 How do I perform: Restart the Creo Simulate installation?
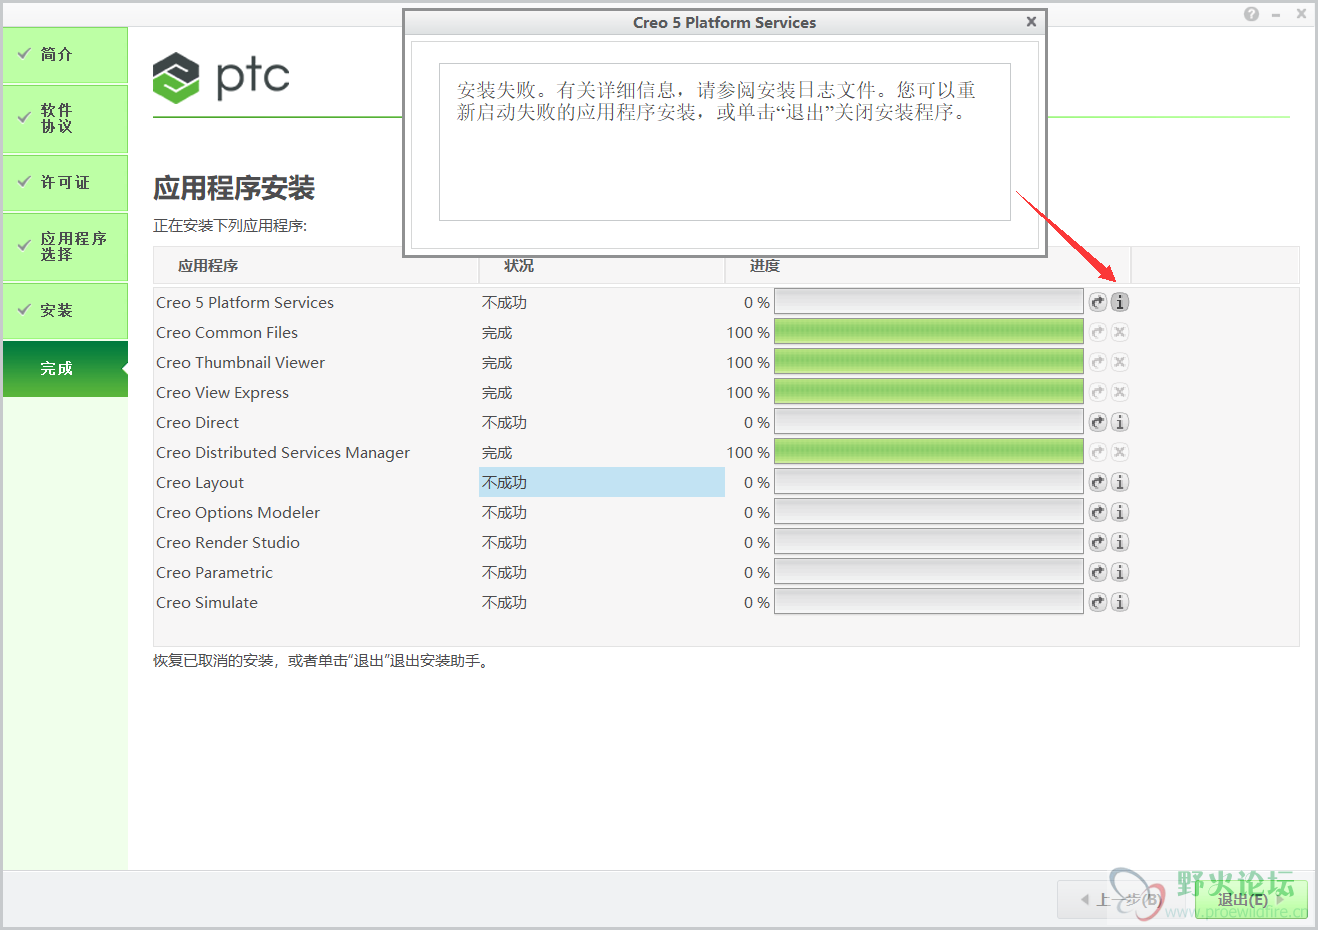pos(1098,602)
